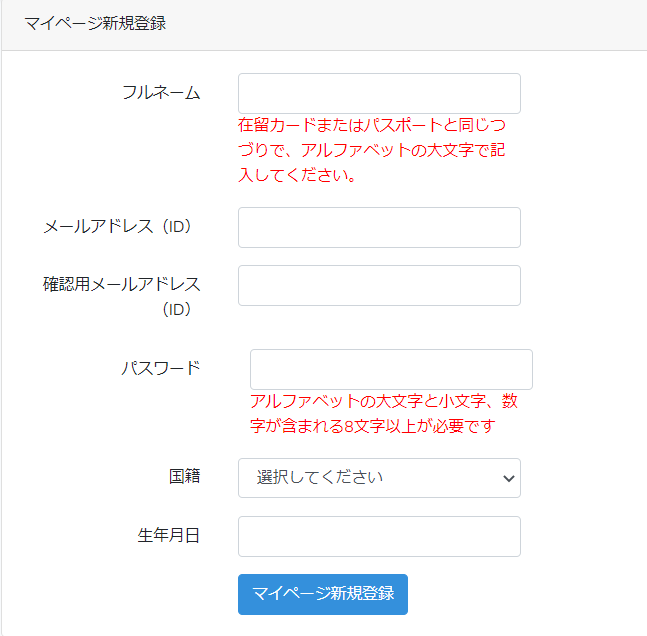Focus the 生年月日 date input field

[x=379, y=536]
